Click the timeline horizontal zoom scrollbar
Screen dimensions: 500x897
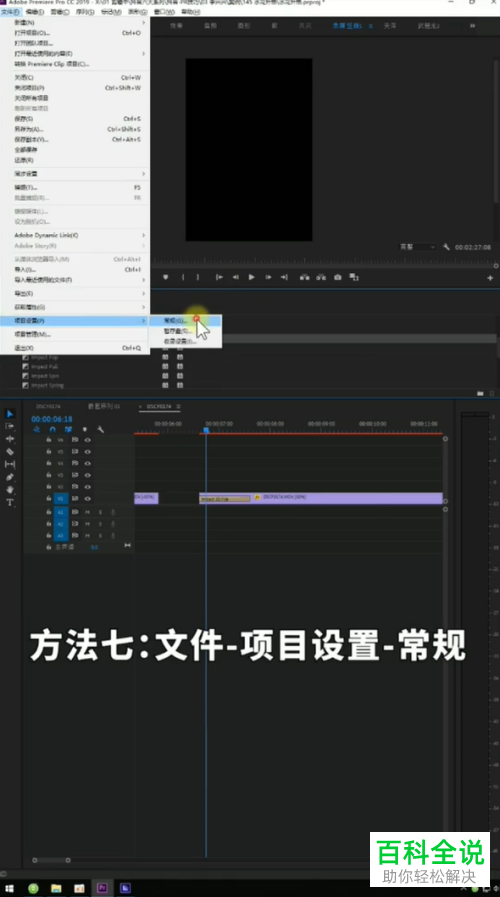(x=51, y=860)
